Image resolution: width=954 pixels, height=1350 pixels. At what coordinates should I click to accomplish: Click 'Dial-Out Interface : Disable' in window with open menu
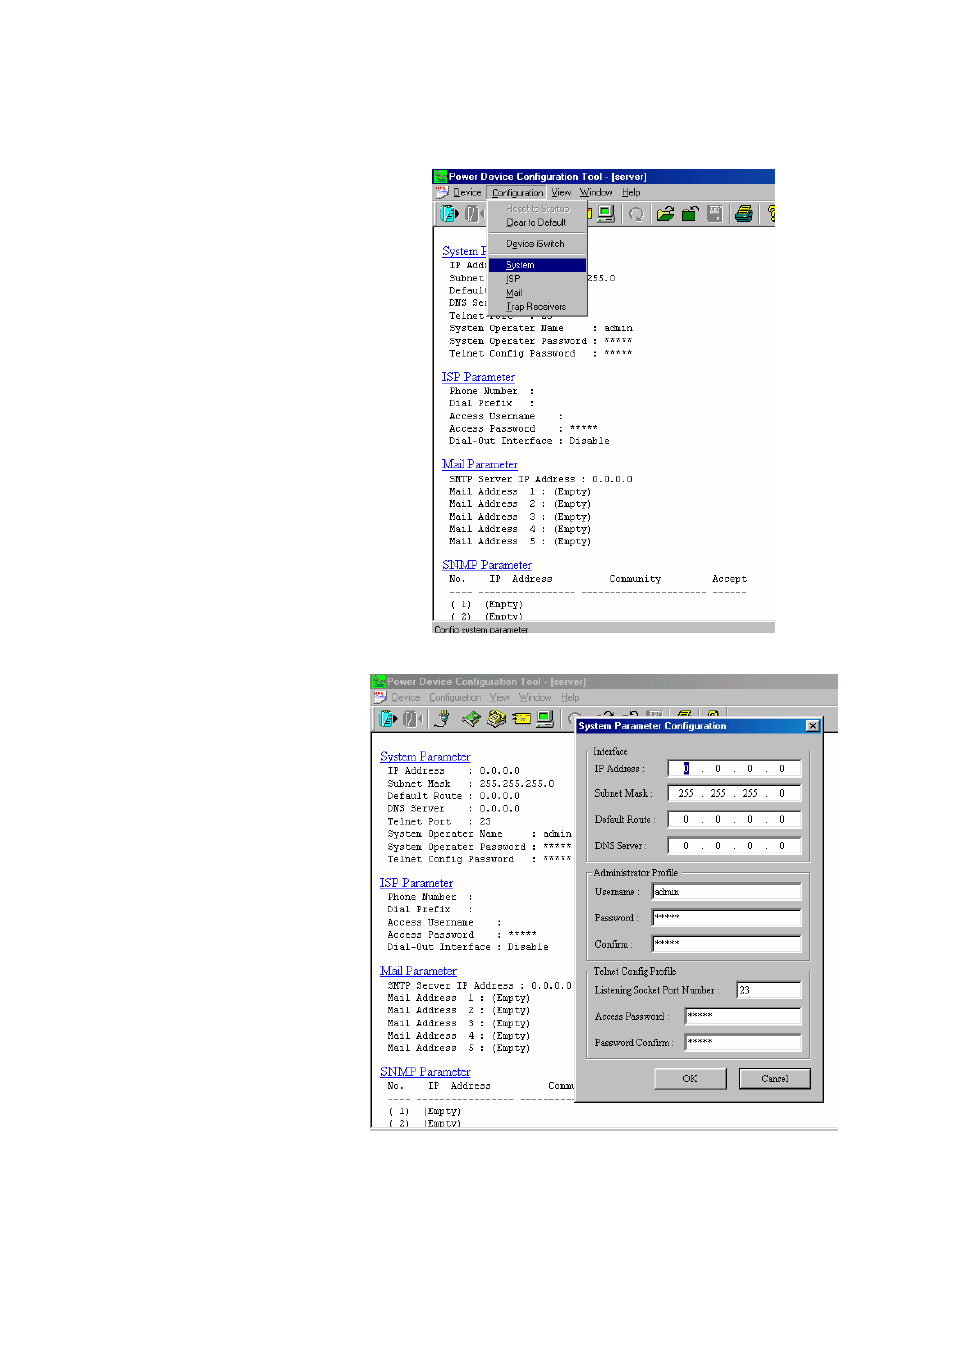tap(529, 441)
